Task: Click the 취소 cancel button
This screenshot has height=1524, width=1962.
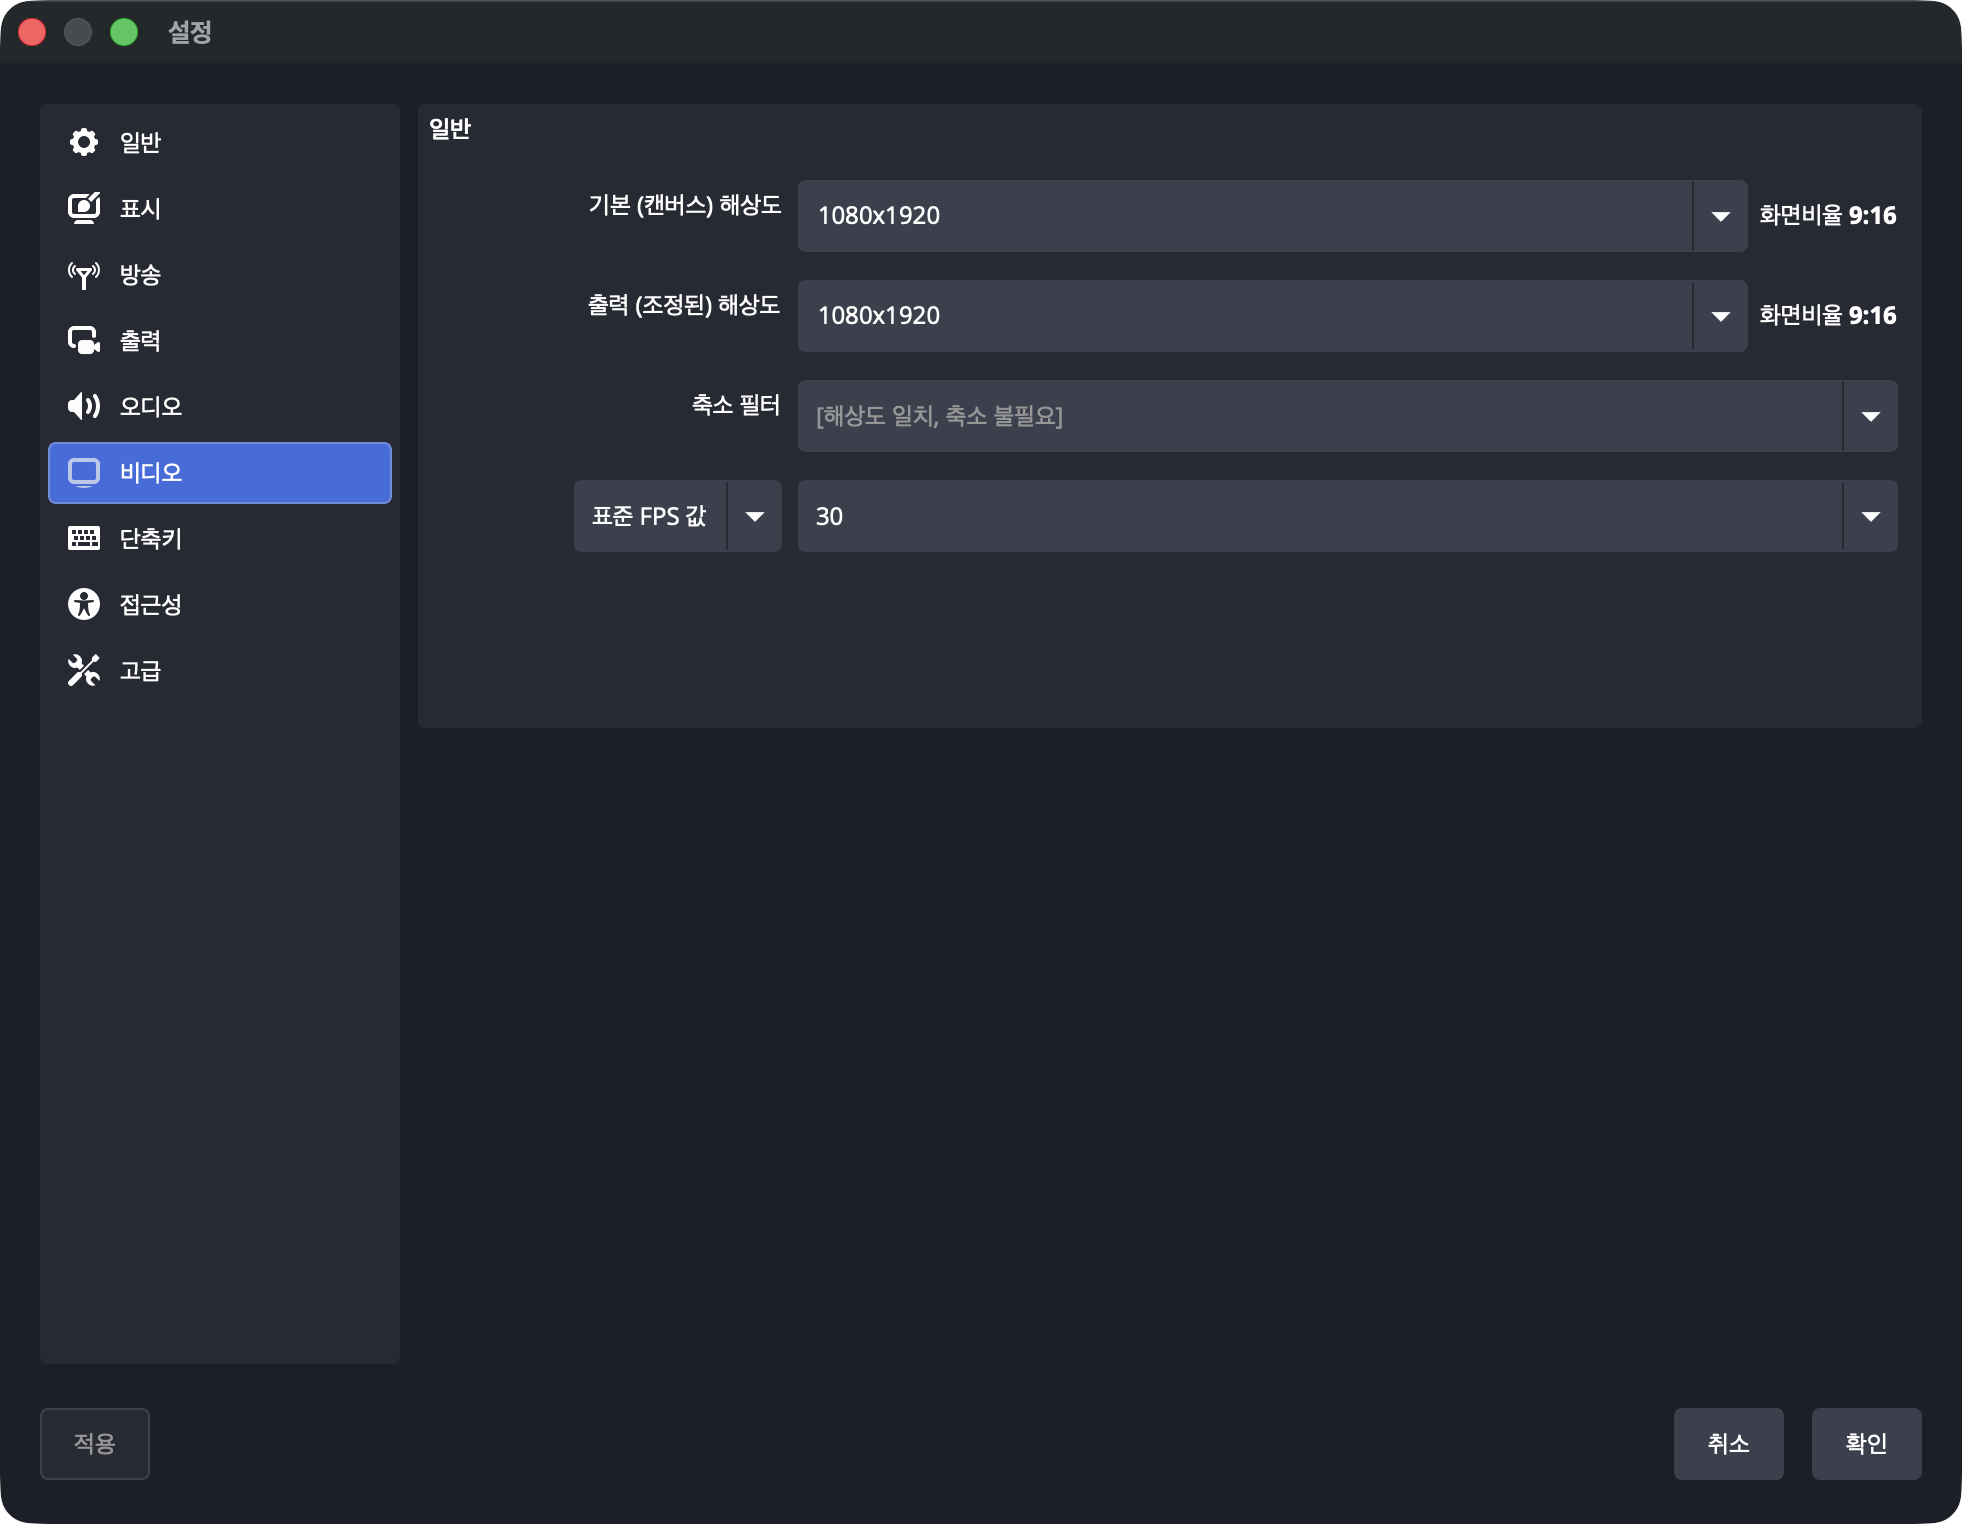Action: [1728, 1443]
